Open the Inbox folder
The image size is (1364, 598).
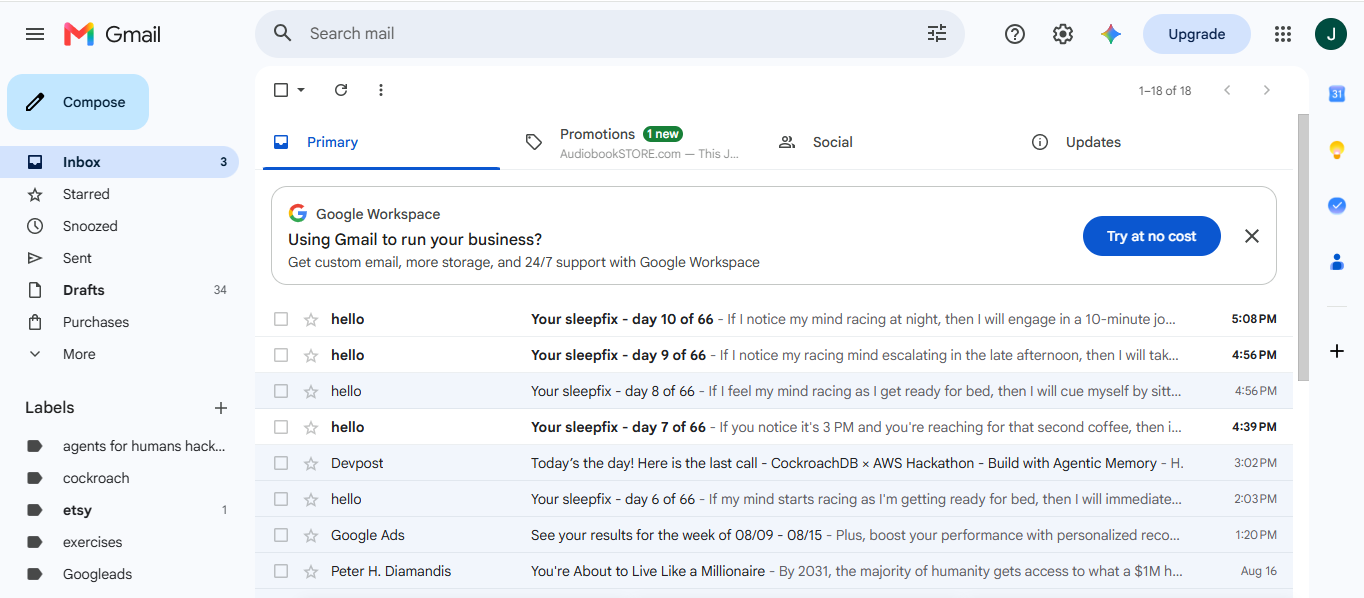[120, 162]
